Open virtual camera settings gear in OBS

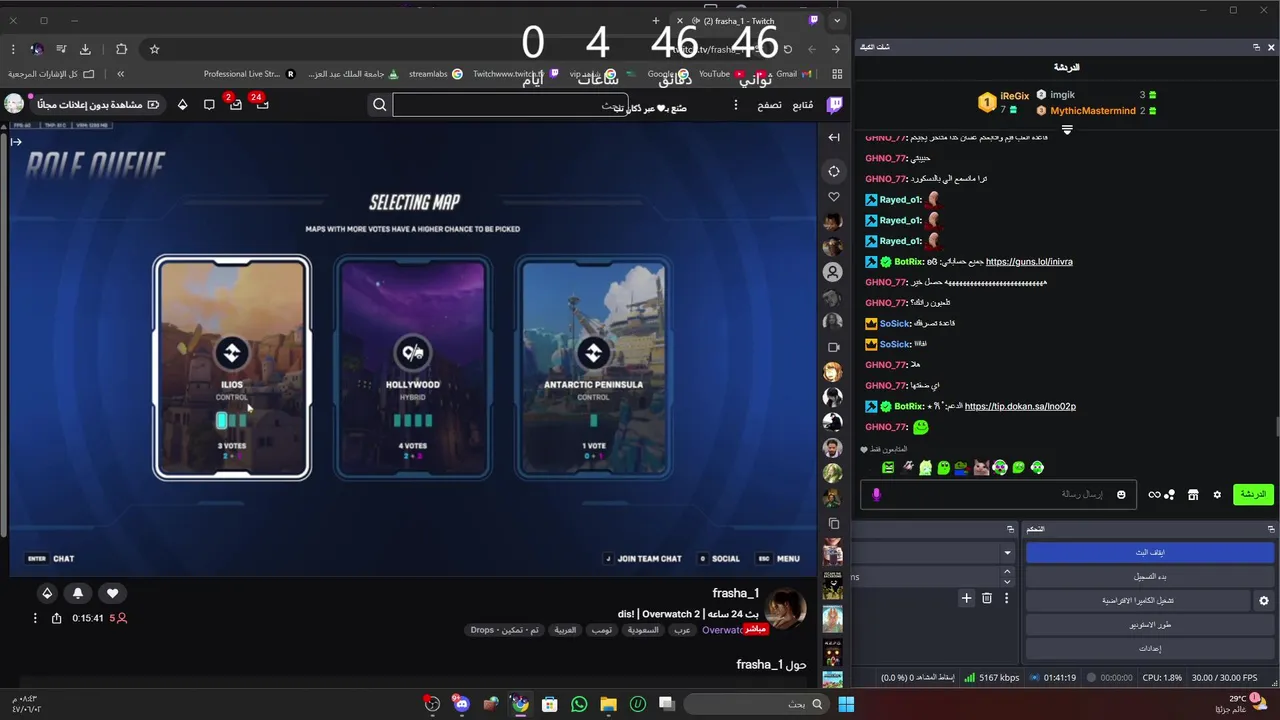pyautogui.click(x=1264, y=601)
